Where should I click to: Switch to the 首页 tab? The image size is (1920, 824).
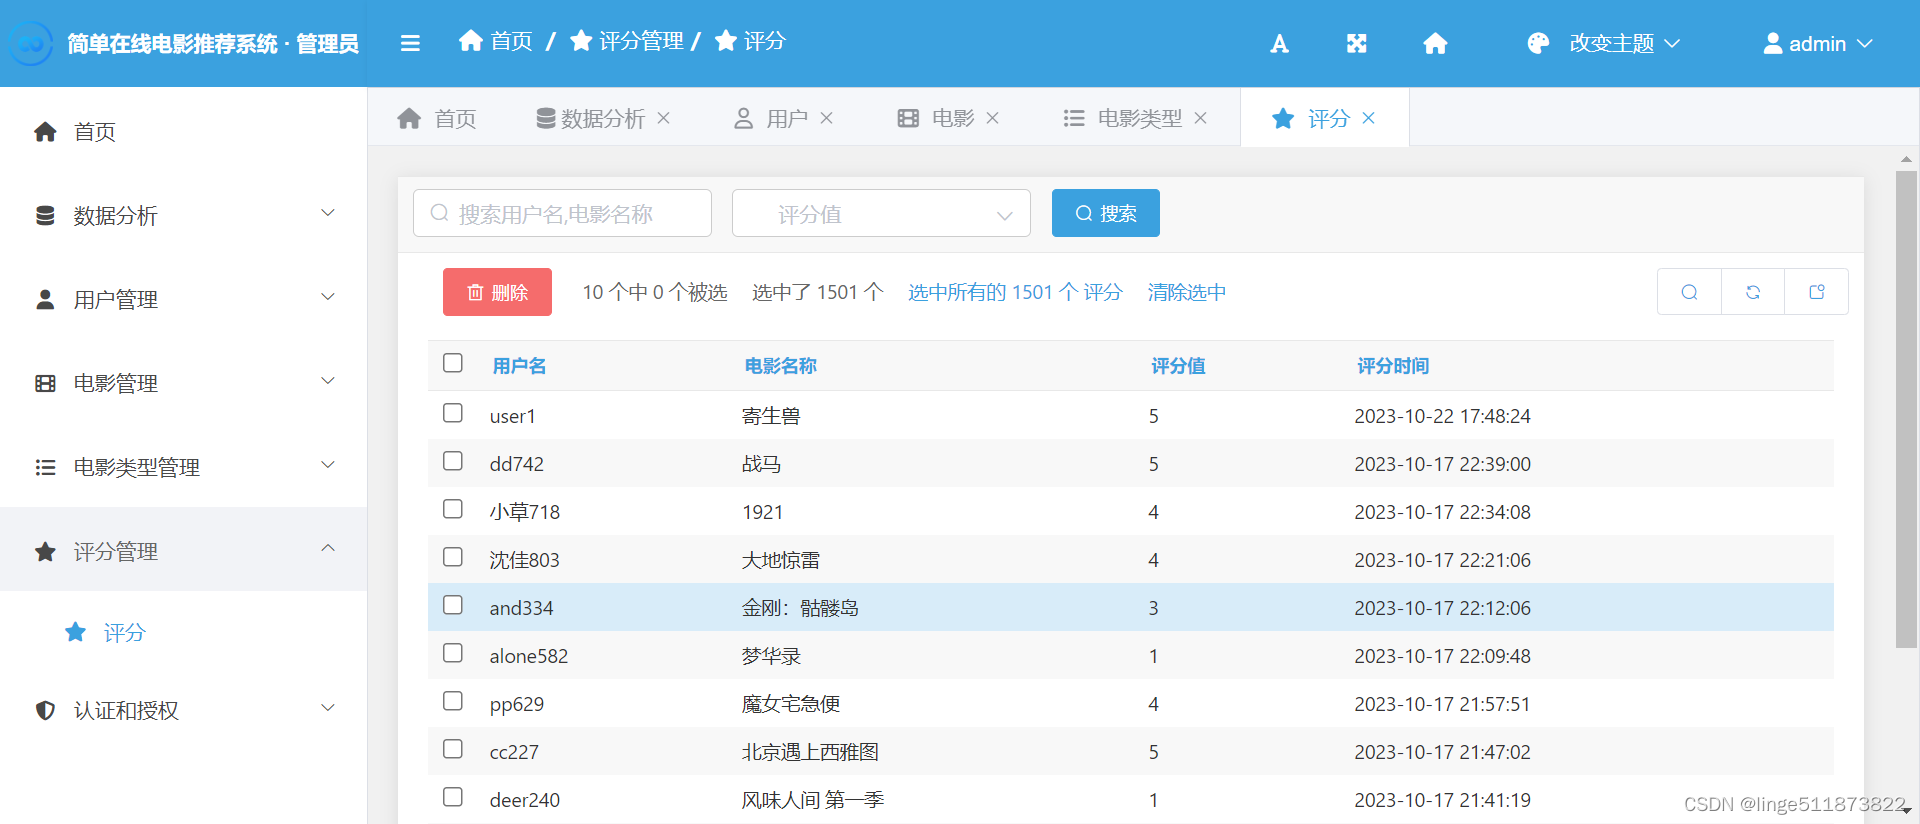437,118
